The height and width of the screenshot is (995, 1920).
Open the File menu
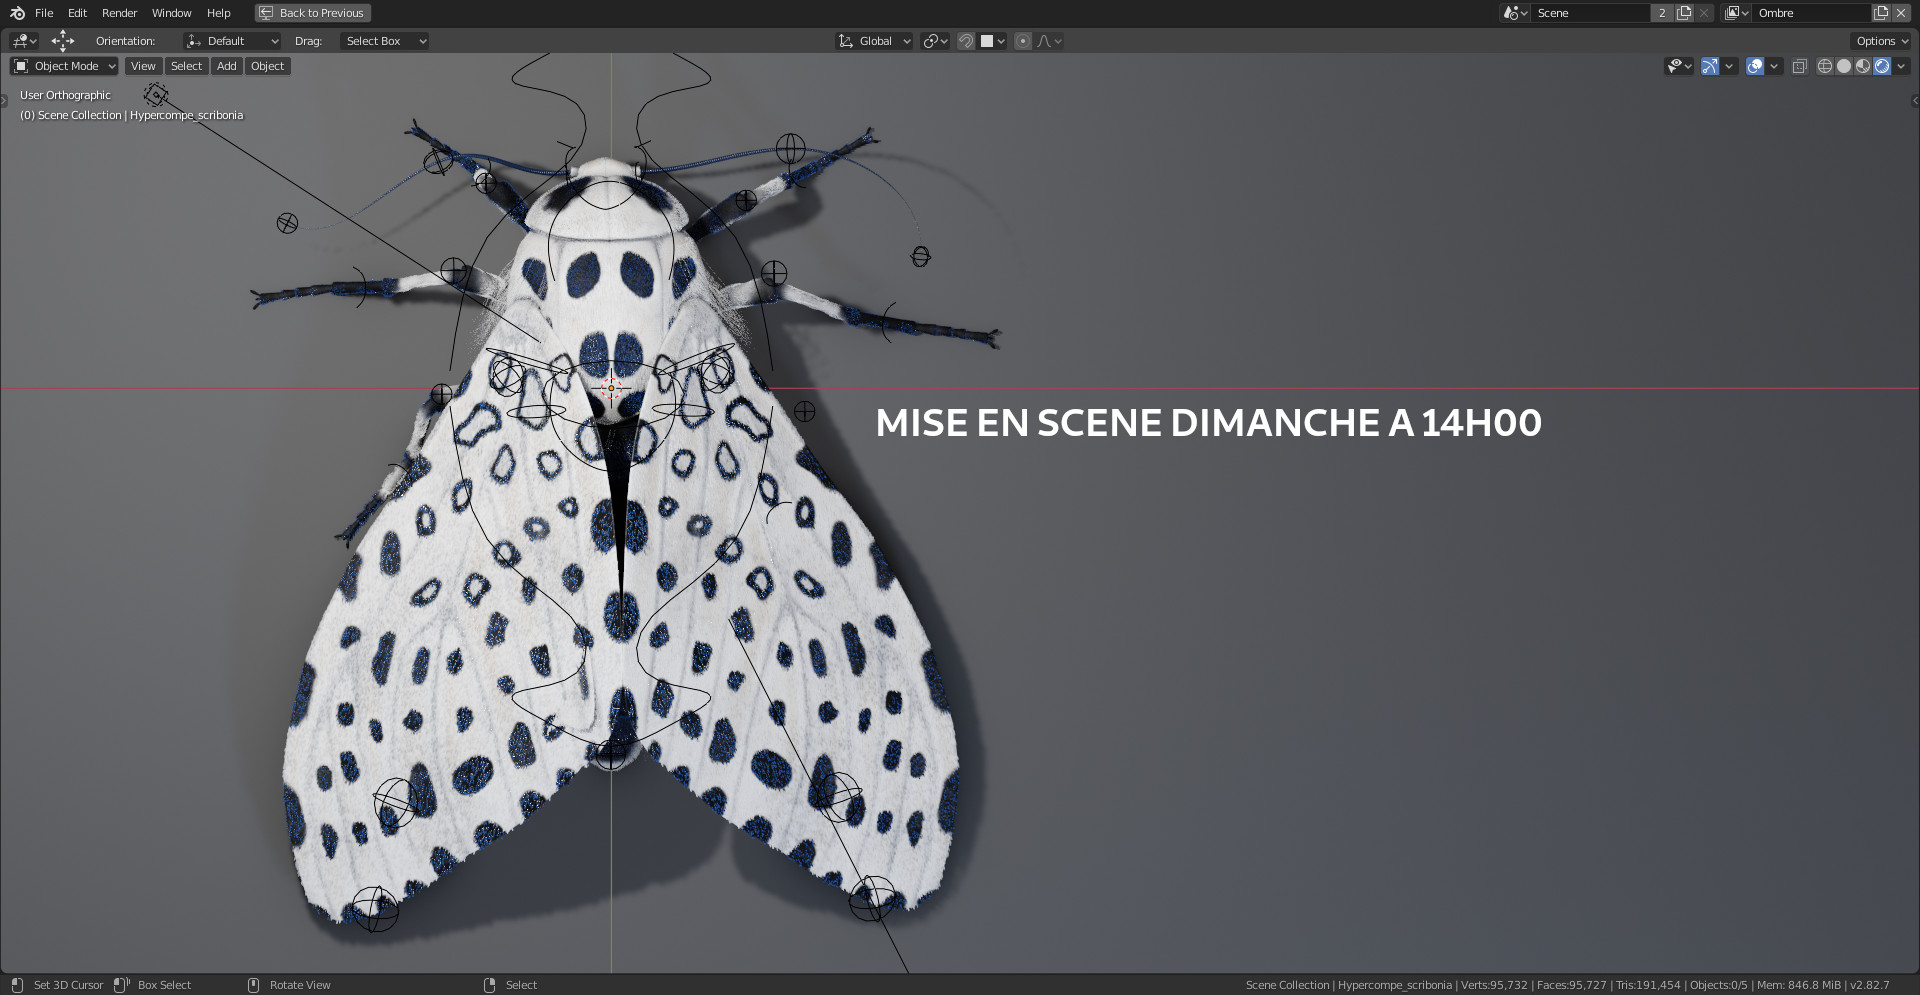coord(44,13)
